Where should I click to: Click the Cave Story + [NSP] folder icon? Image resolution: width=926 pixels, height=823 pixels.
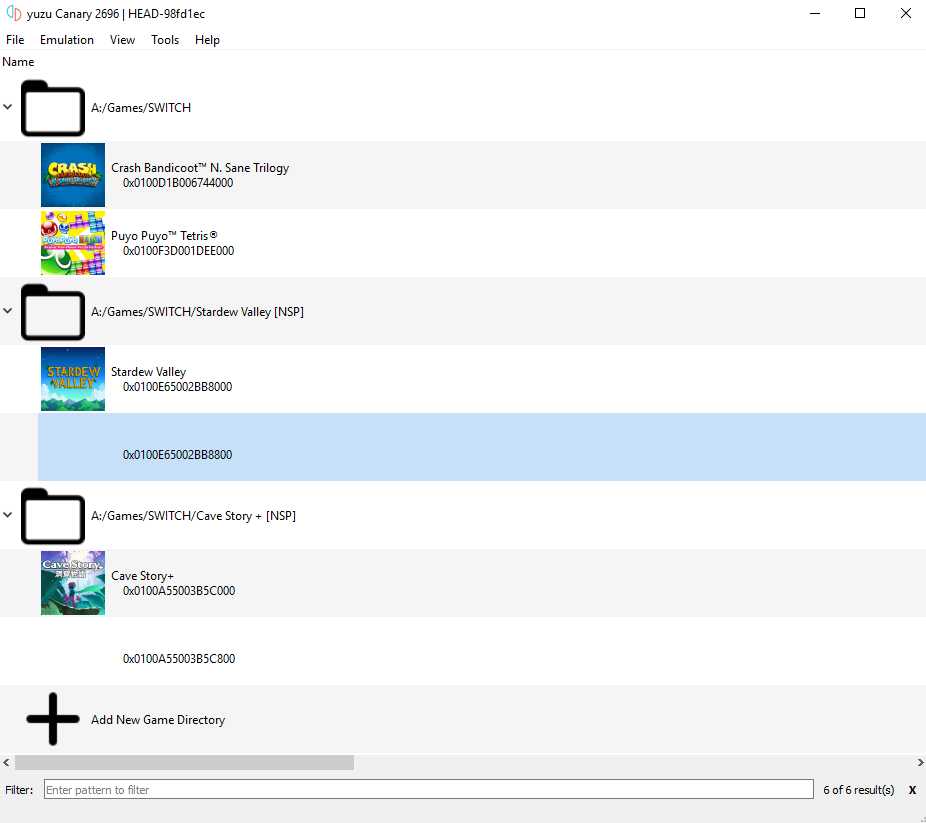[53, 516]
